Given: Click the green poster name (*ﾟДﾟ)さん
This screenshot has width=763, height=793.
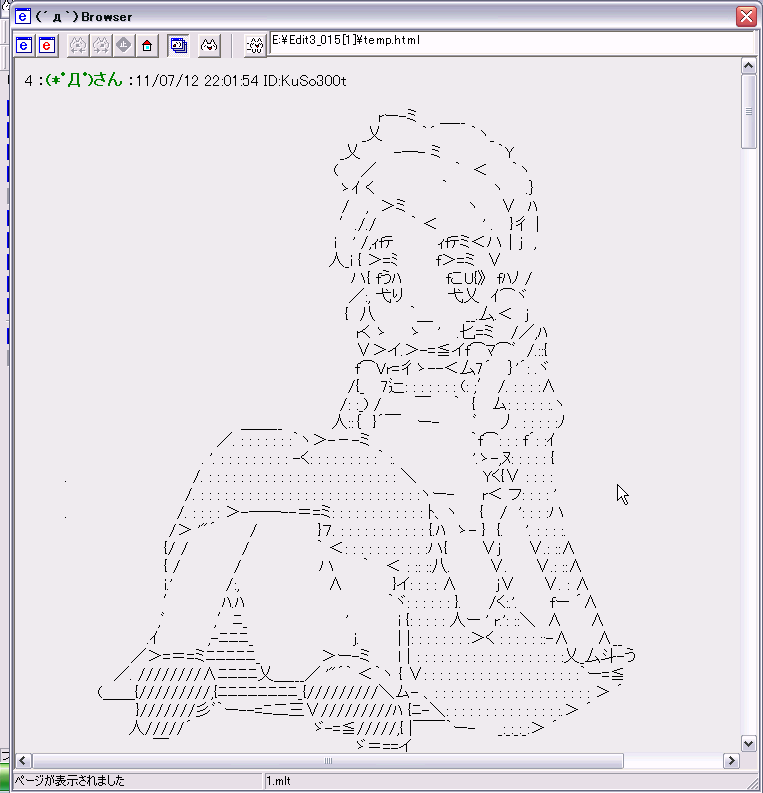Looking at the screenshot, I should point(84,80).
